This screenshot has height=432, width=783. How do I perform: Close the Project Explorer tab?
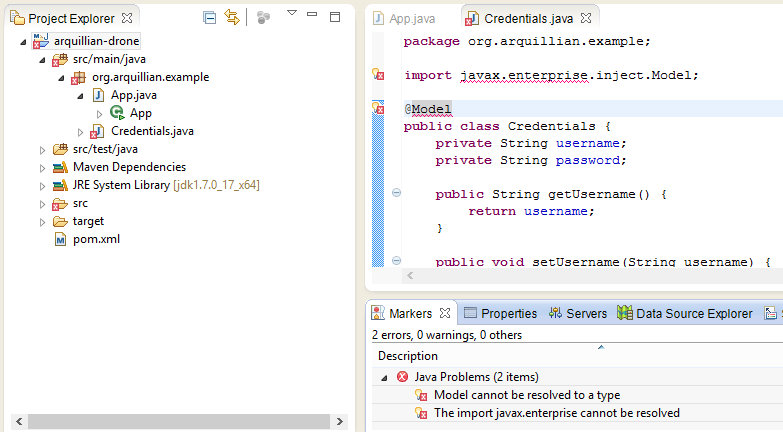pos(127,18)
